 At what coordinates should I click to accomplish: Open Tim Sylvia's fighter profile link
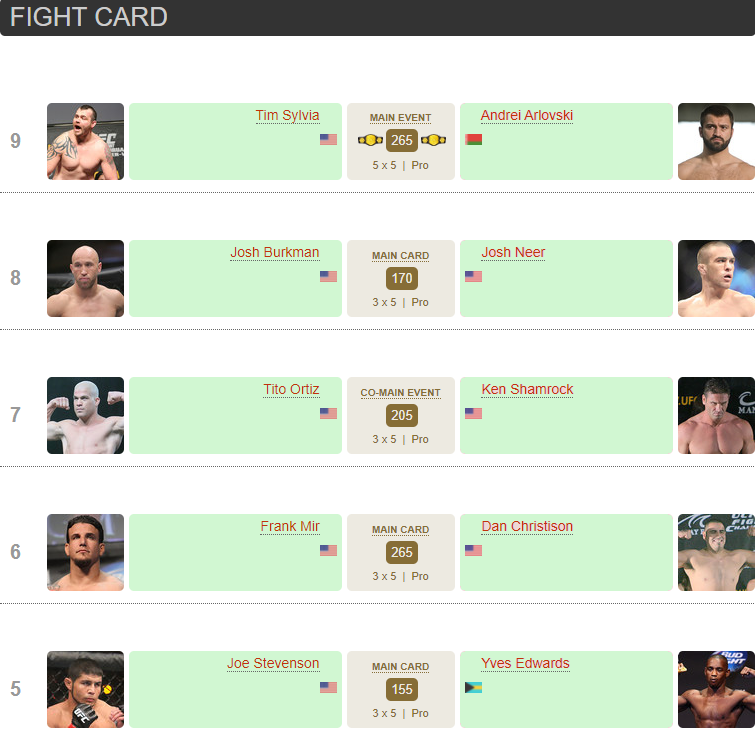(x=287, y=115)
